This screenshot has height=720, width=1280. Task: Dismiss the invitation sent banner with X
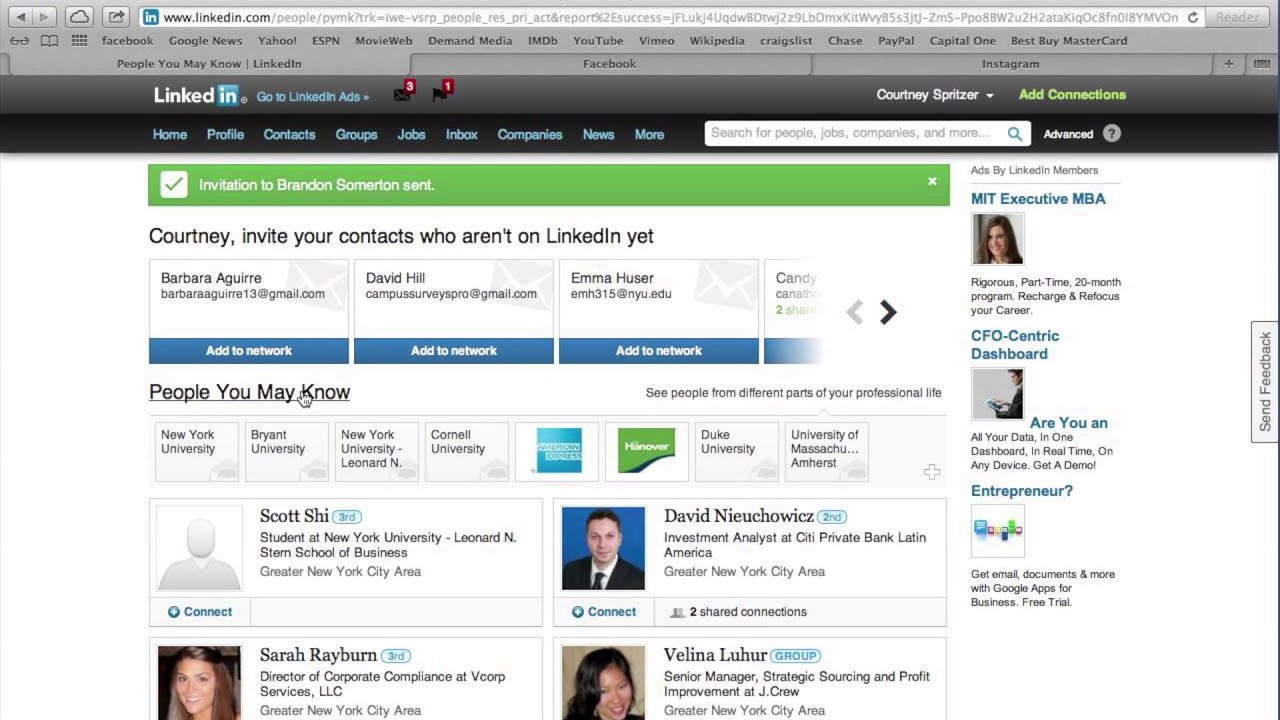pyautogui.click(x=932, y=181)
